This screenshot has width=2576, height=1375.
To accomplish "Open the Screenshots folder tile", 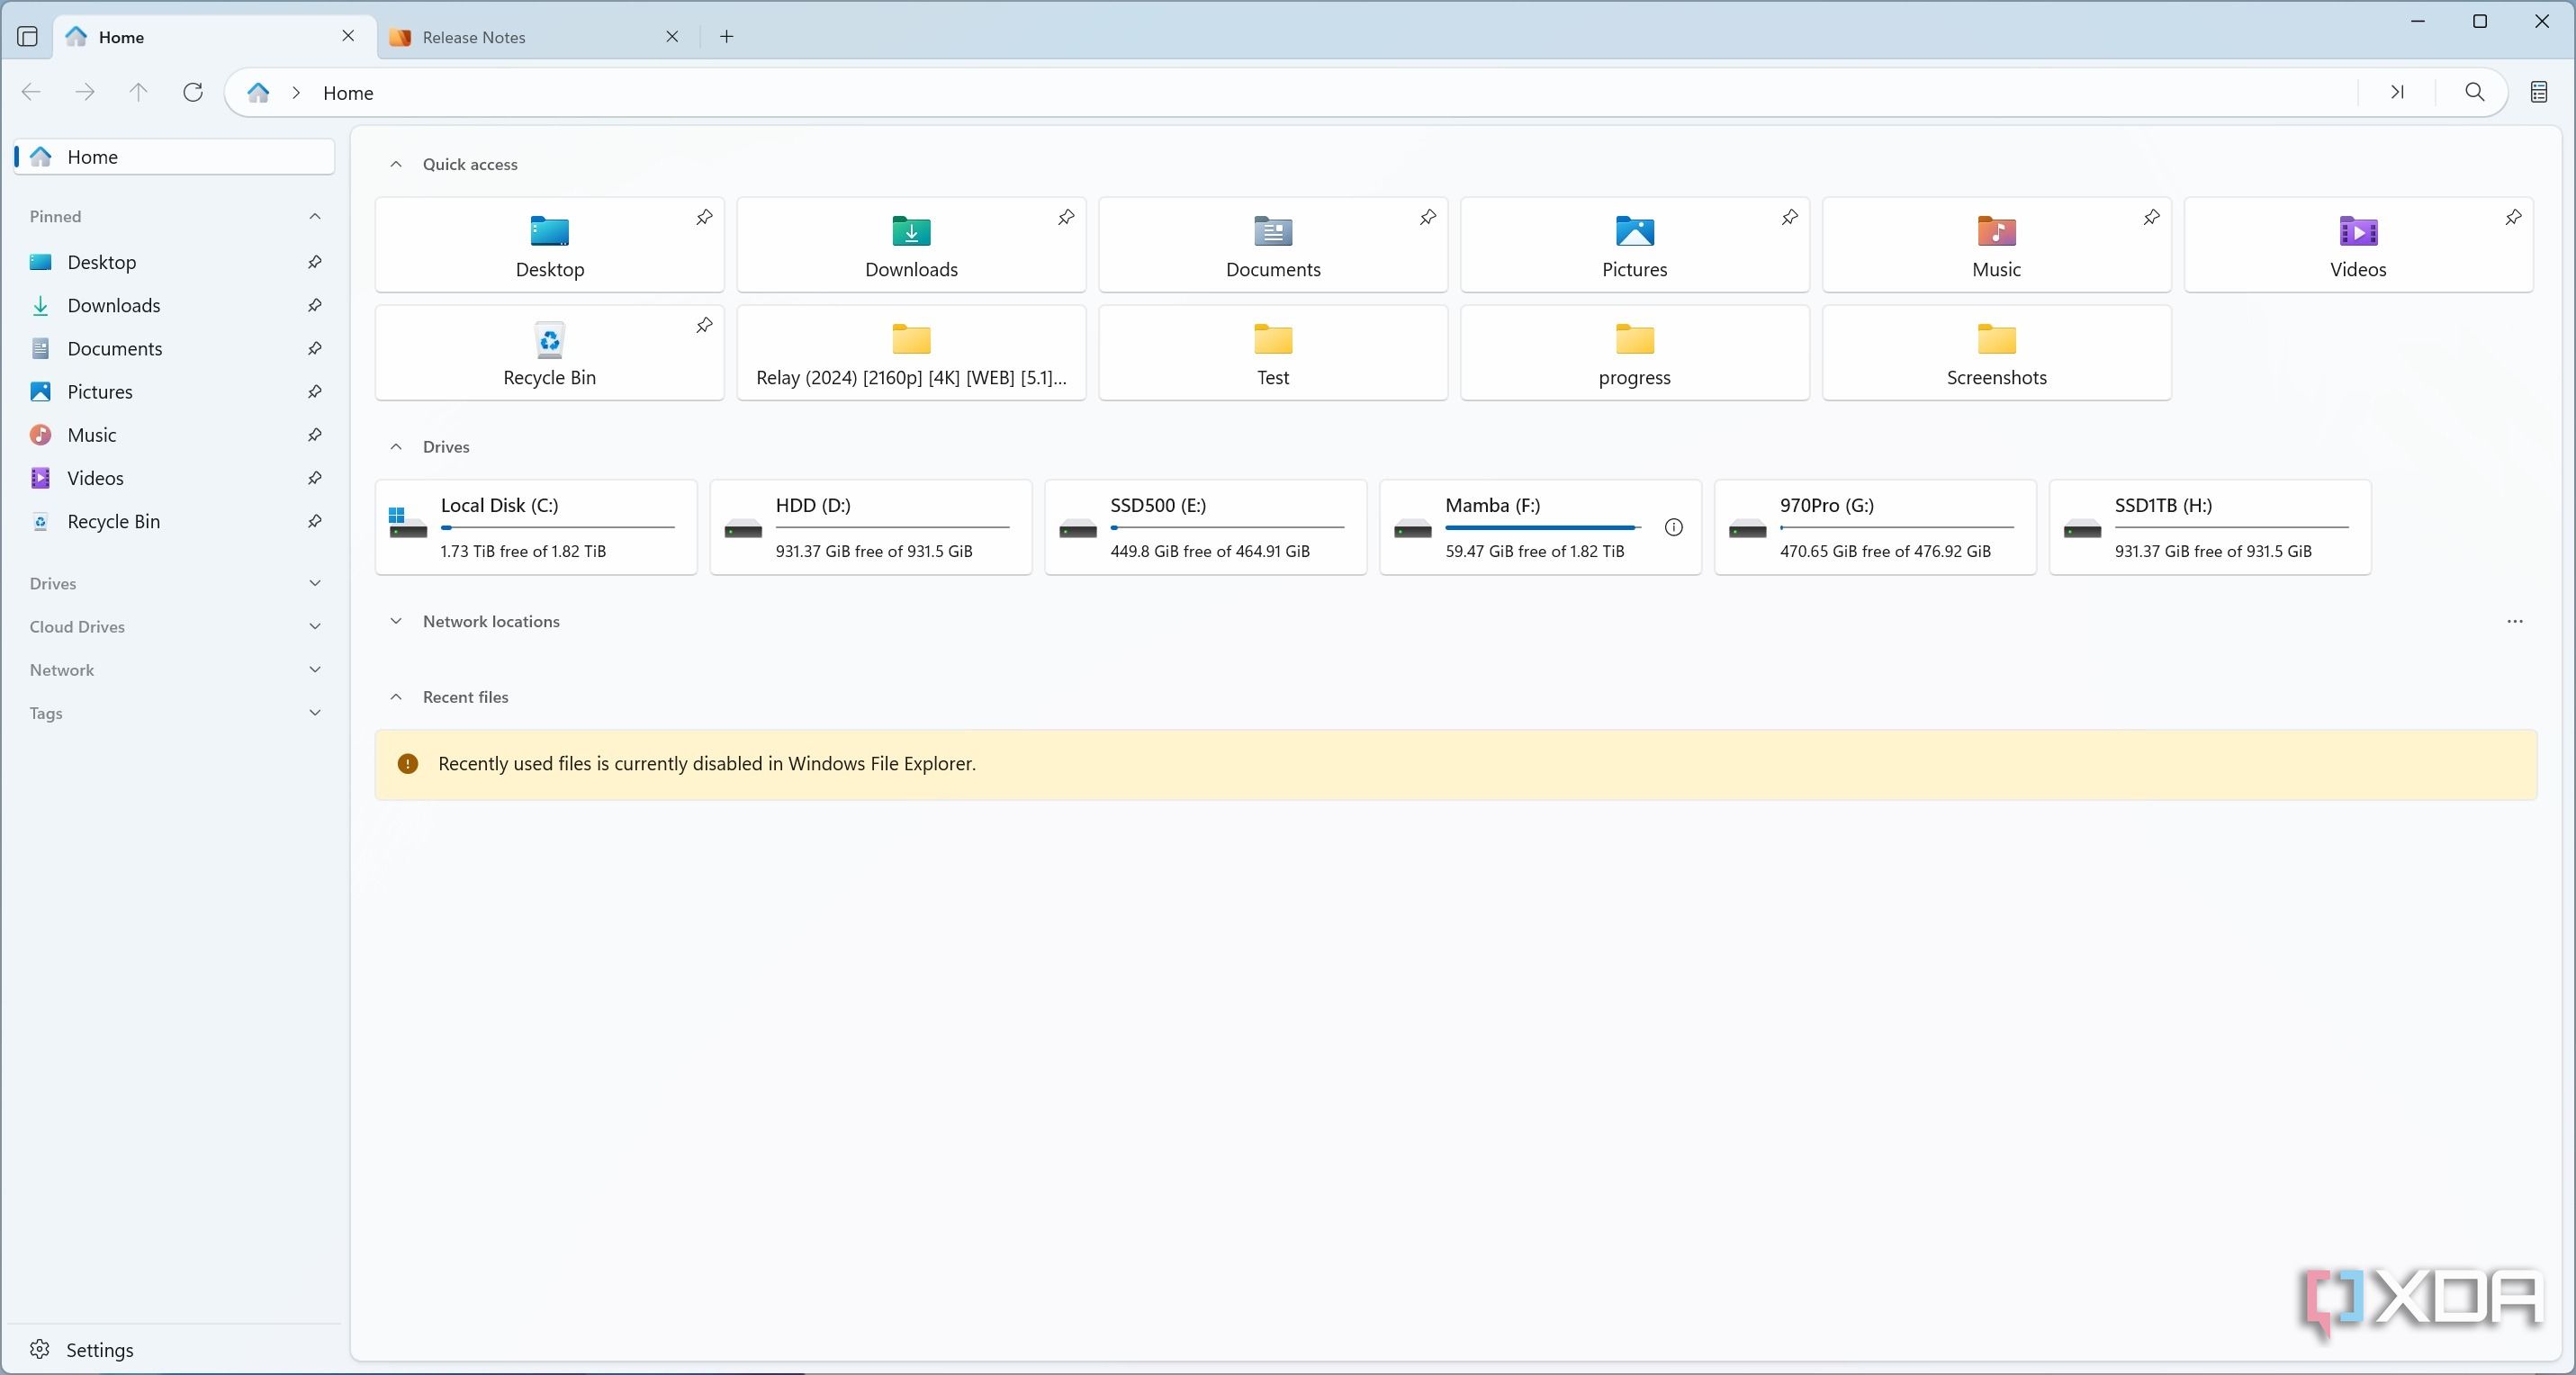I will [1996, 353].
